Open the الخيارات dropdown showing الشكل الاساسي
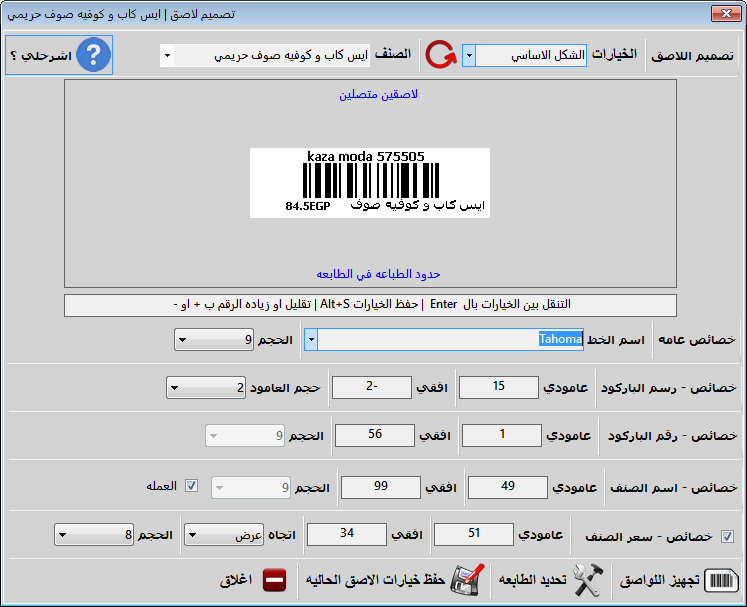The width and height of the screenshot is (747, 607). point(469,56)
